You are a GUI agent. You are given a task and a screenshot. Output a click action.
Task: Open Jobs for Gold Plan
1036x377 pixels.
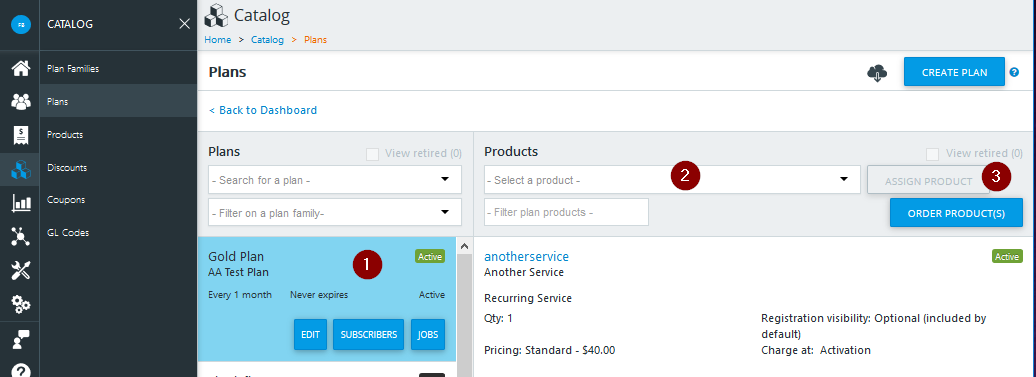tap(428, 335)
